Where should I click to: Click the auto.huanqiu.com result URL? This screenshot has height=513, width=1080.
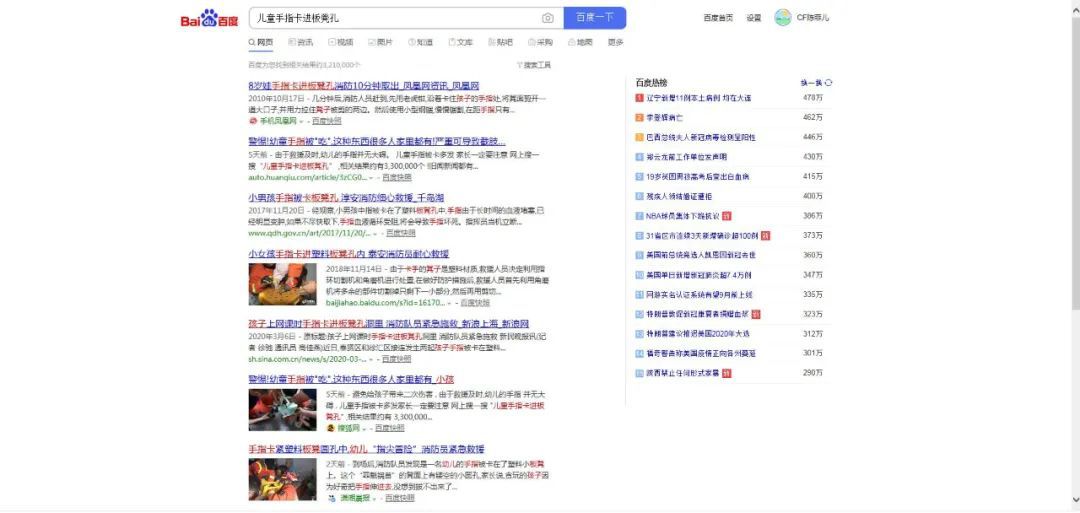click(x=308, y=178)
